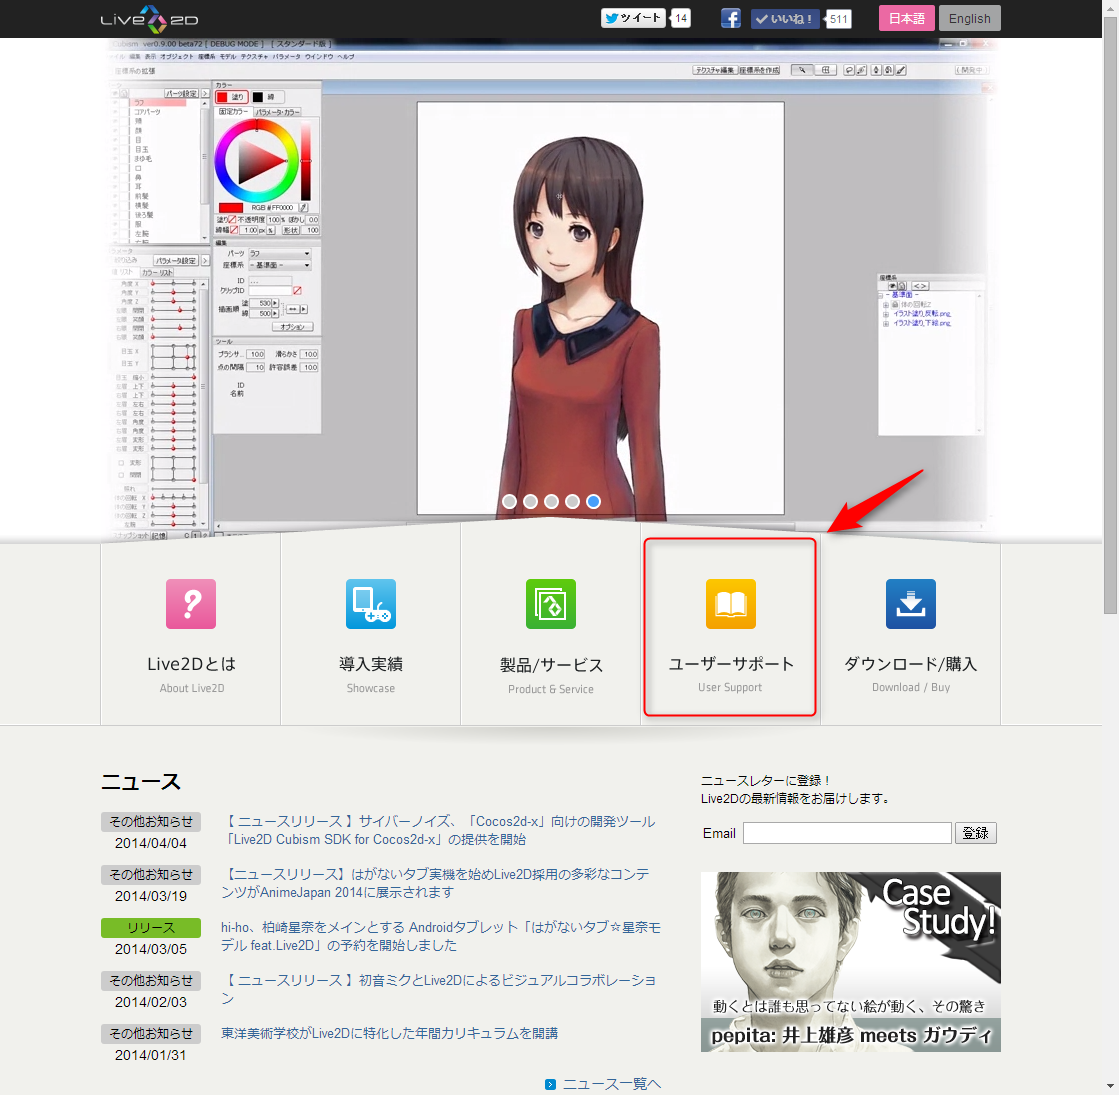Viewport: 1119px width, 1095px height.
Task: Click the blue Download arrow icon
Action: click(x=911, y=604)
